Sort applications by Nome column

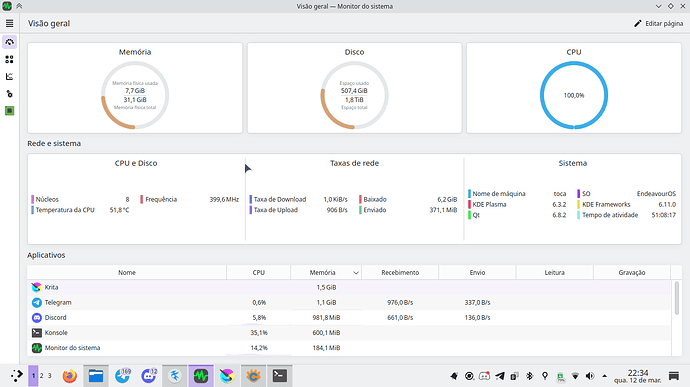coord(127,273)
